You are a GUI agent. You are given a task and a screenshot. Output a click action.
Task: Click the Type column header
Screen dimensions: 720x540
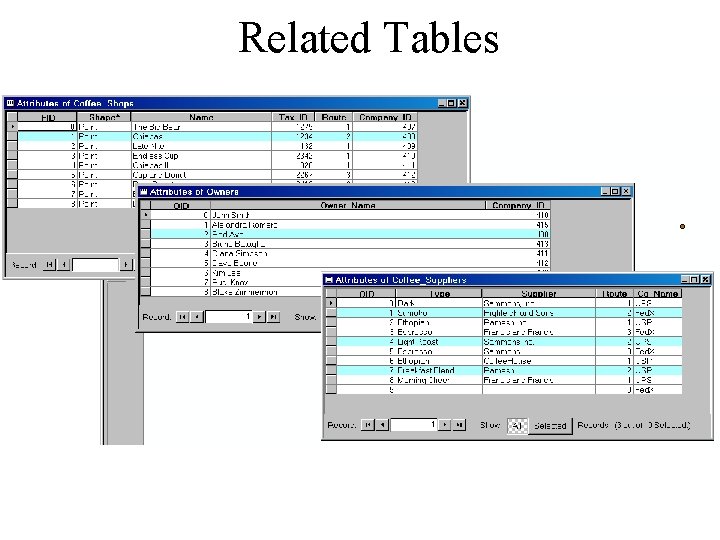[439, 293]
